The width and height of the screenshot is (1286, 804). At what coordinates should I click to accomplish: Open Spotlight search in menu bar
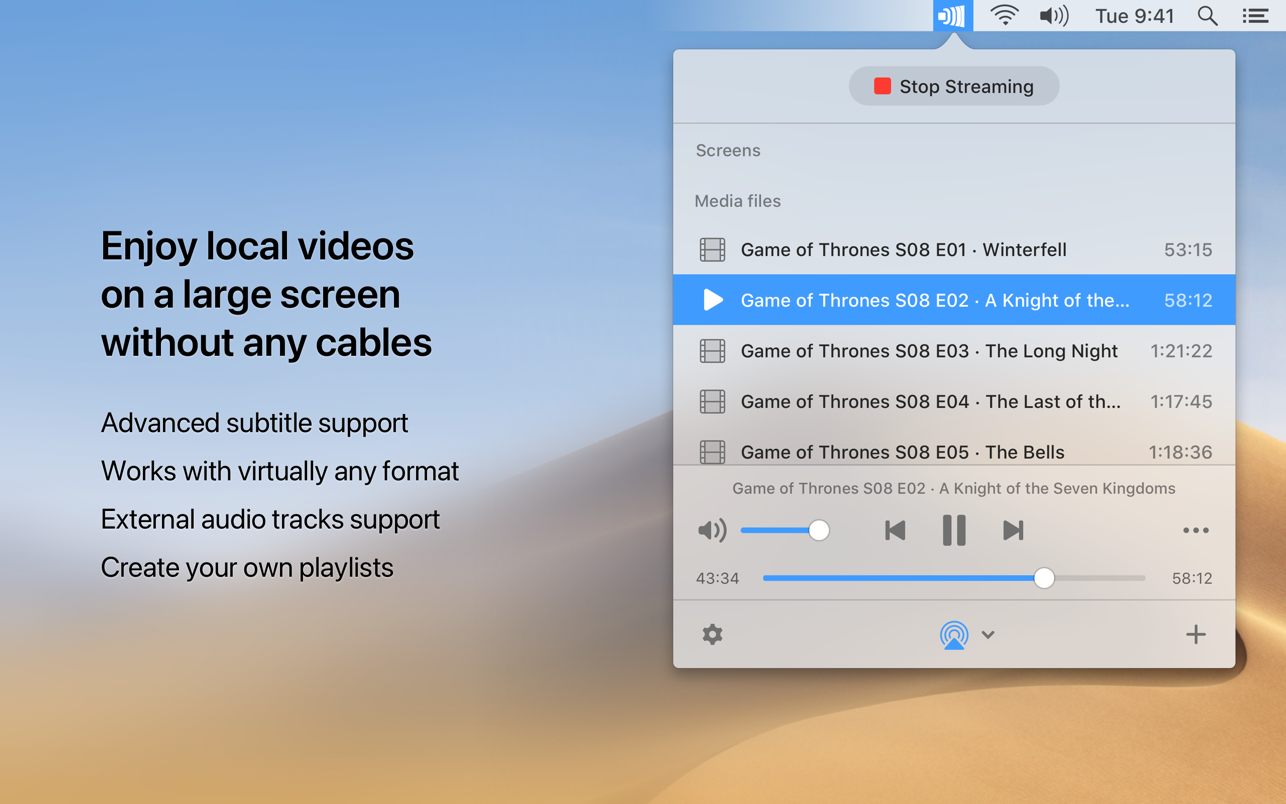[x=1207, y=15]
